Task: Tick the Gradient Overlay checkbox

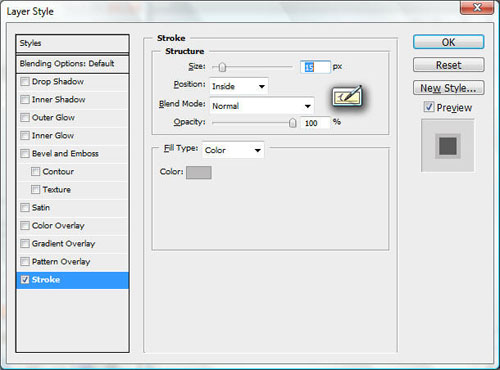Action: [25, 244]
